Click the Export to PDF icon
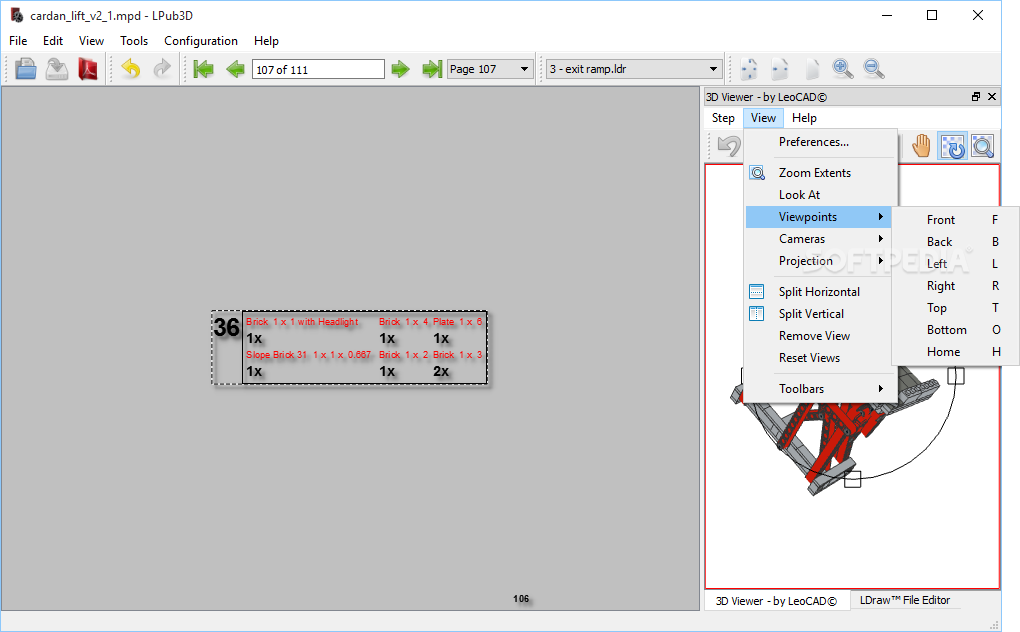1020x632 pixels. 88,69
